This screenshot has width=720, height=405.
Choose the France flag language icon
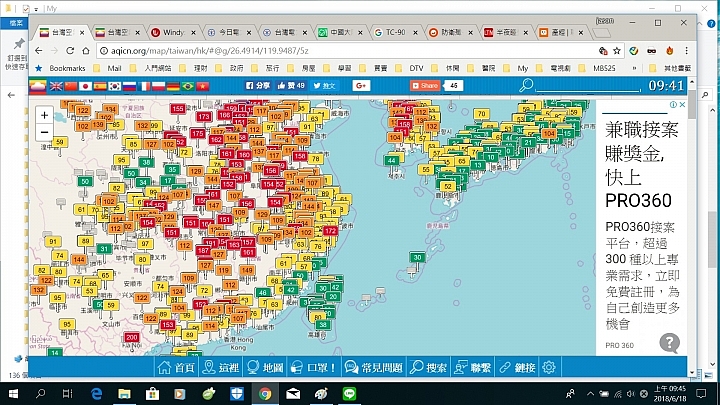144,86
